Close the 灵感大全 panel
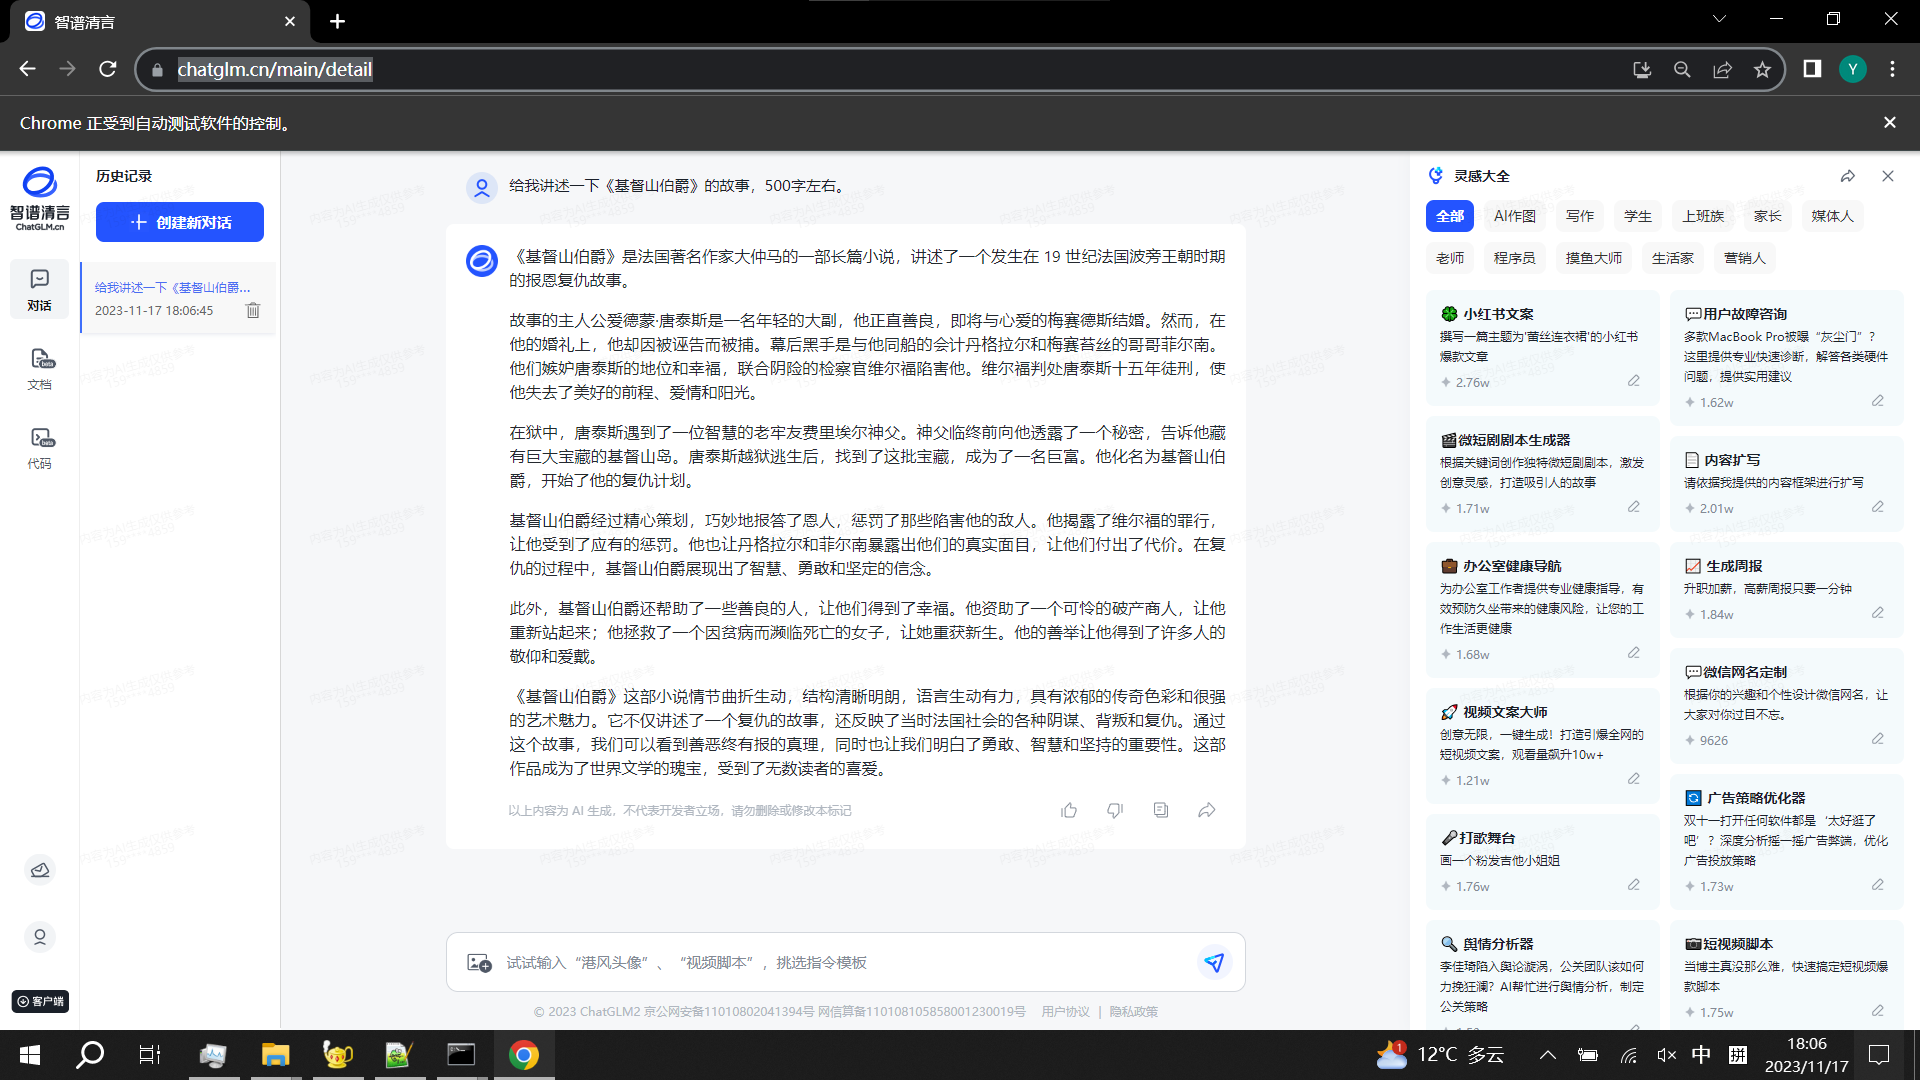Image resolution: width=1920 pixels, height=1080 pixels. click(1888, 176)
